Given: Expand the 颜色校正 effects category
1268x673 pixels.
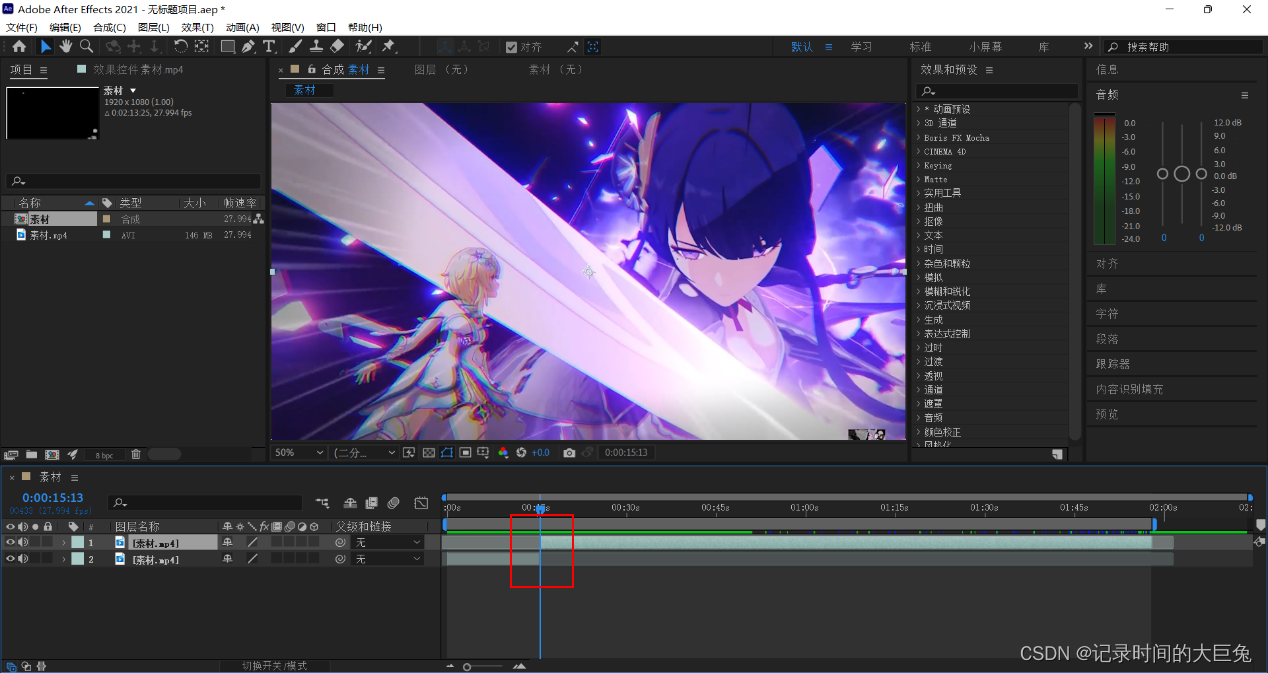Looking at the screenshot, I should (918, 432).
